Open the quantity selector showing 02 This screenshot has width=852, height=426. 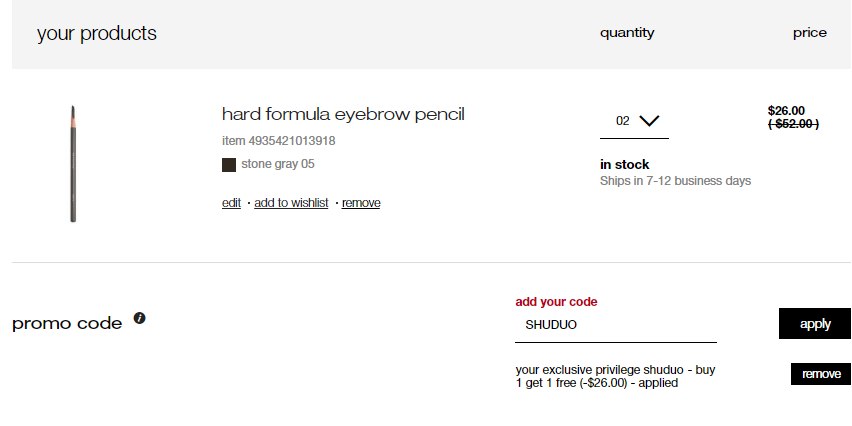(x=634, y=122)
